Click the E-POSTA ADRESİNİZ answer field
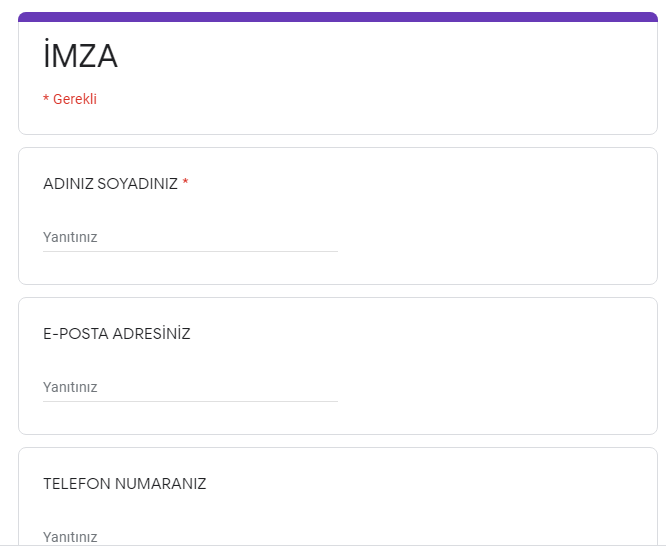Viewport: 666px width, 550px height. [190, 387]
